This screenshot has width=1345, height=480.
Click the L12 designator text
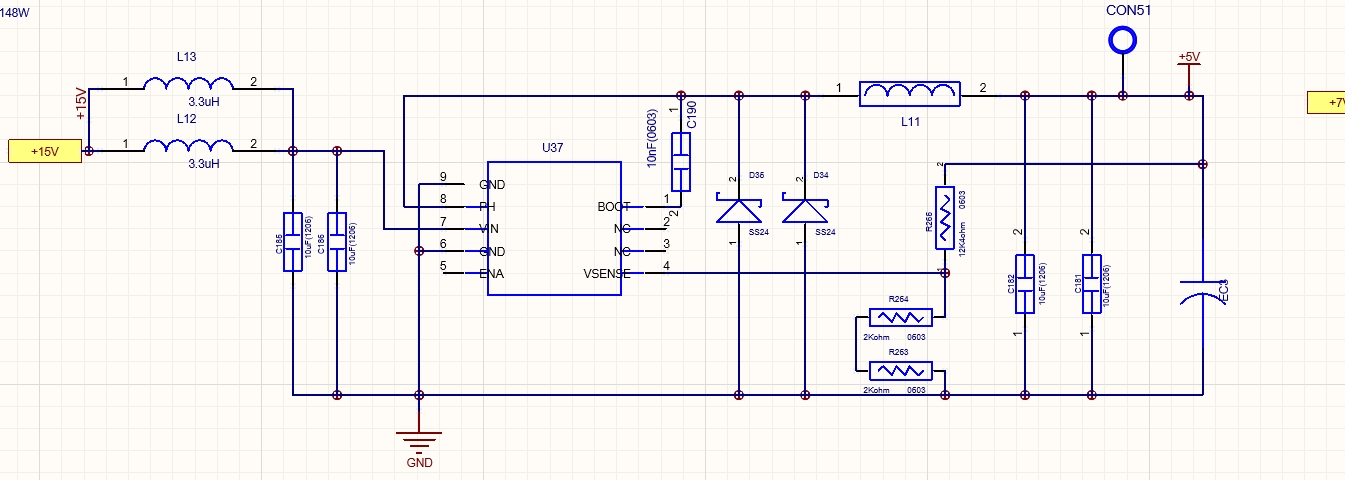point(185,118)
